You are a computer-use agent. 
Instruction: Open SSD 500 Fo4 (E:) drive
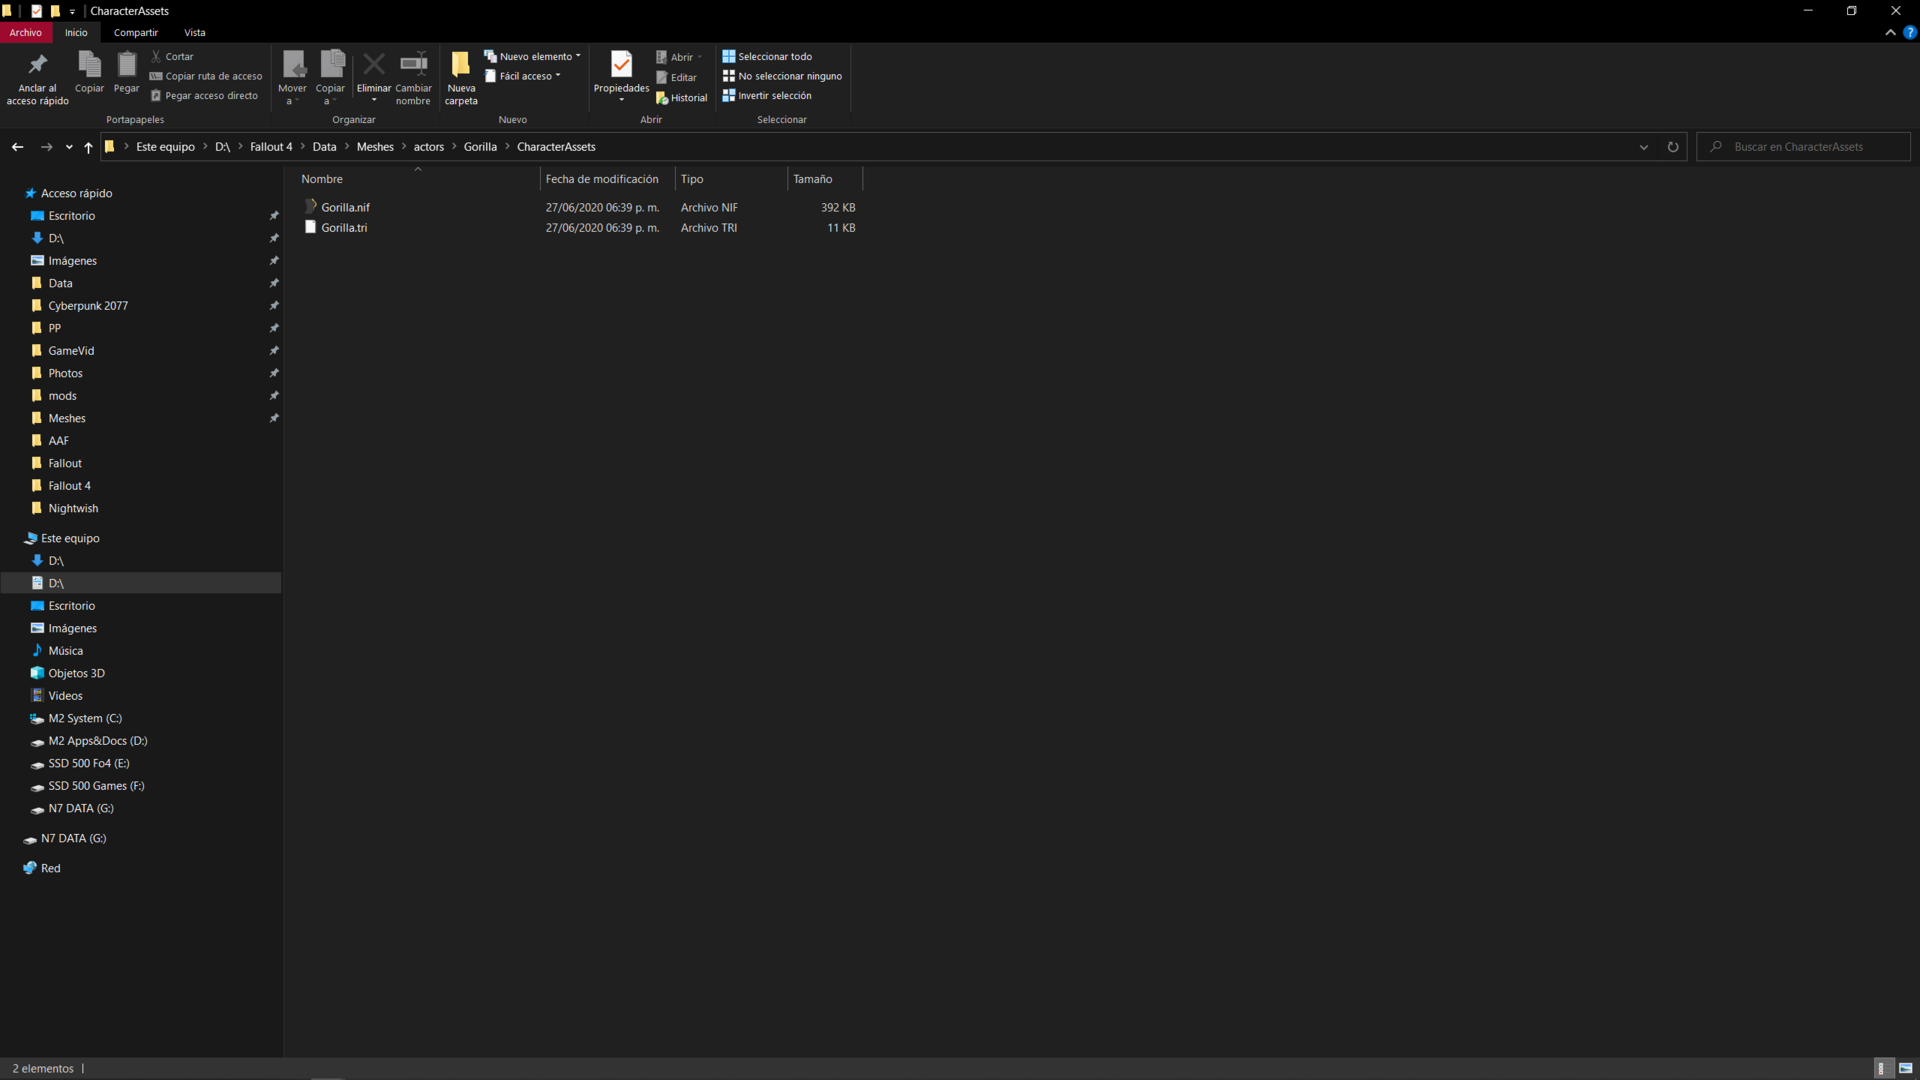pyautogui.click(x=89, y=764)
